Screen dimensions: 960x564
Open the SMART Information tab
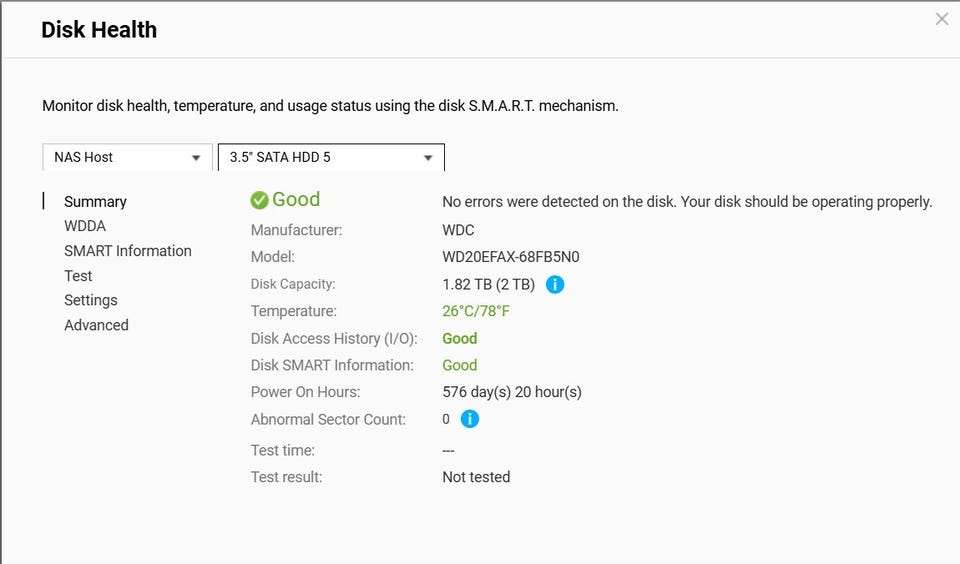pyautogui.click(x=128, y=250)
